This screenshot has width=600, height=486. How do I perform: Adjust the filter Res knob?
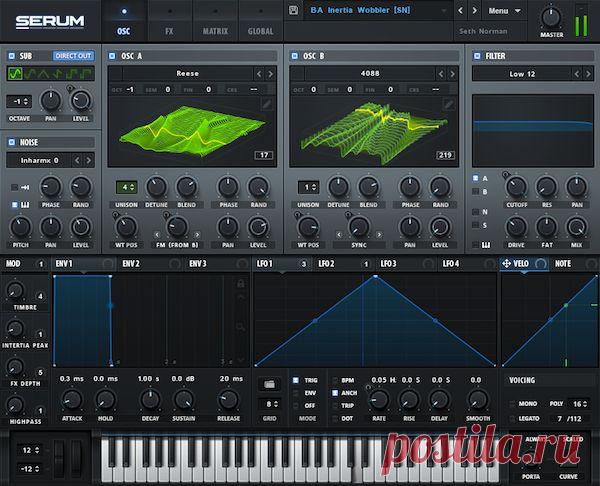coord(546,187)
